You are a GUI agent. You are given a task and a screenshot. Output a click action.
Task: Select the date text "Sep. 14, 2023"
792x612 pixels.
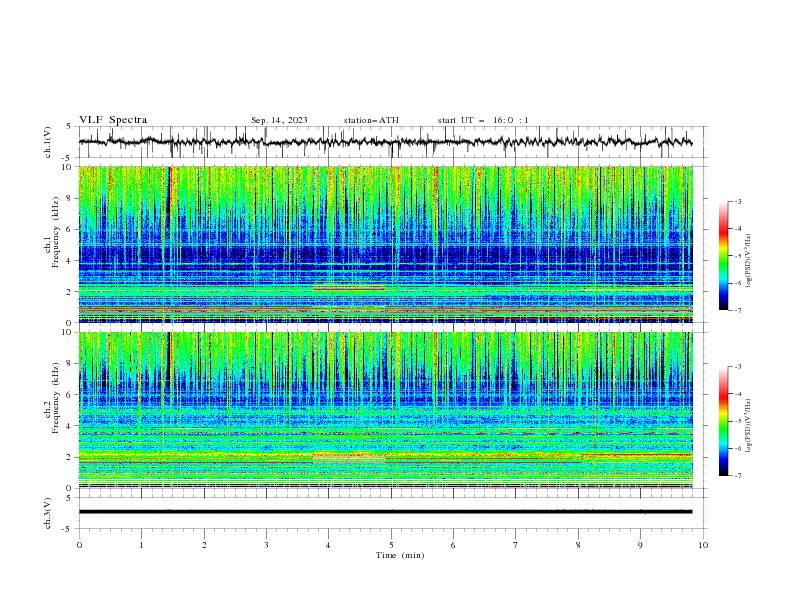279,120
